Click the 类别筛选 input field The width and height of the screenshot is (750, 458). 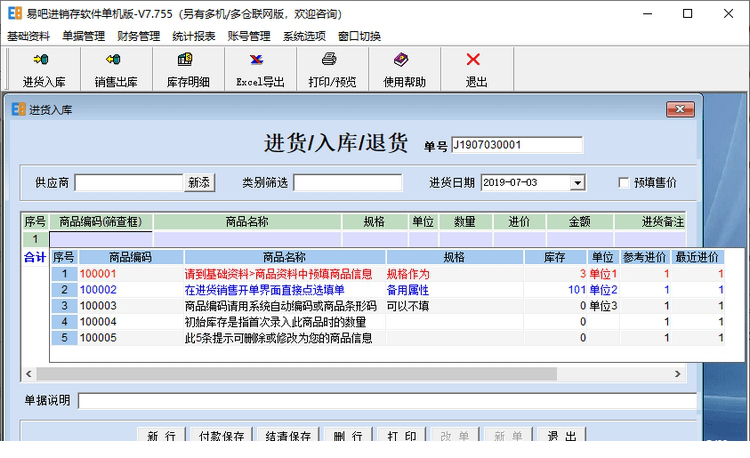348,183
